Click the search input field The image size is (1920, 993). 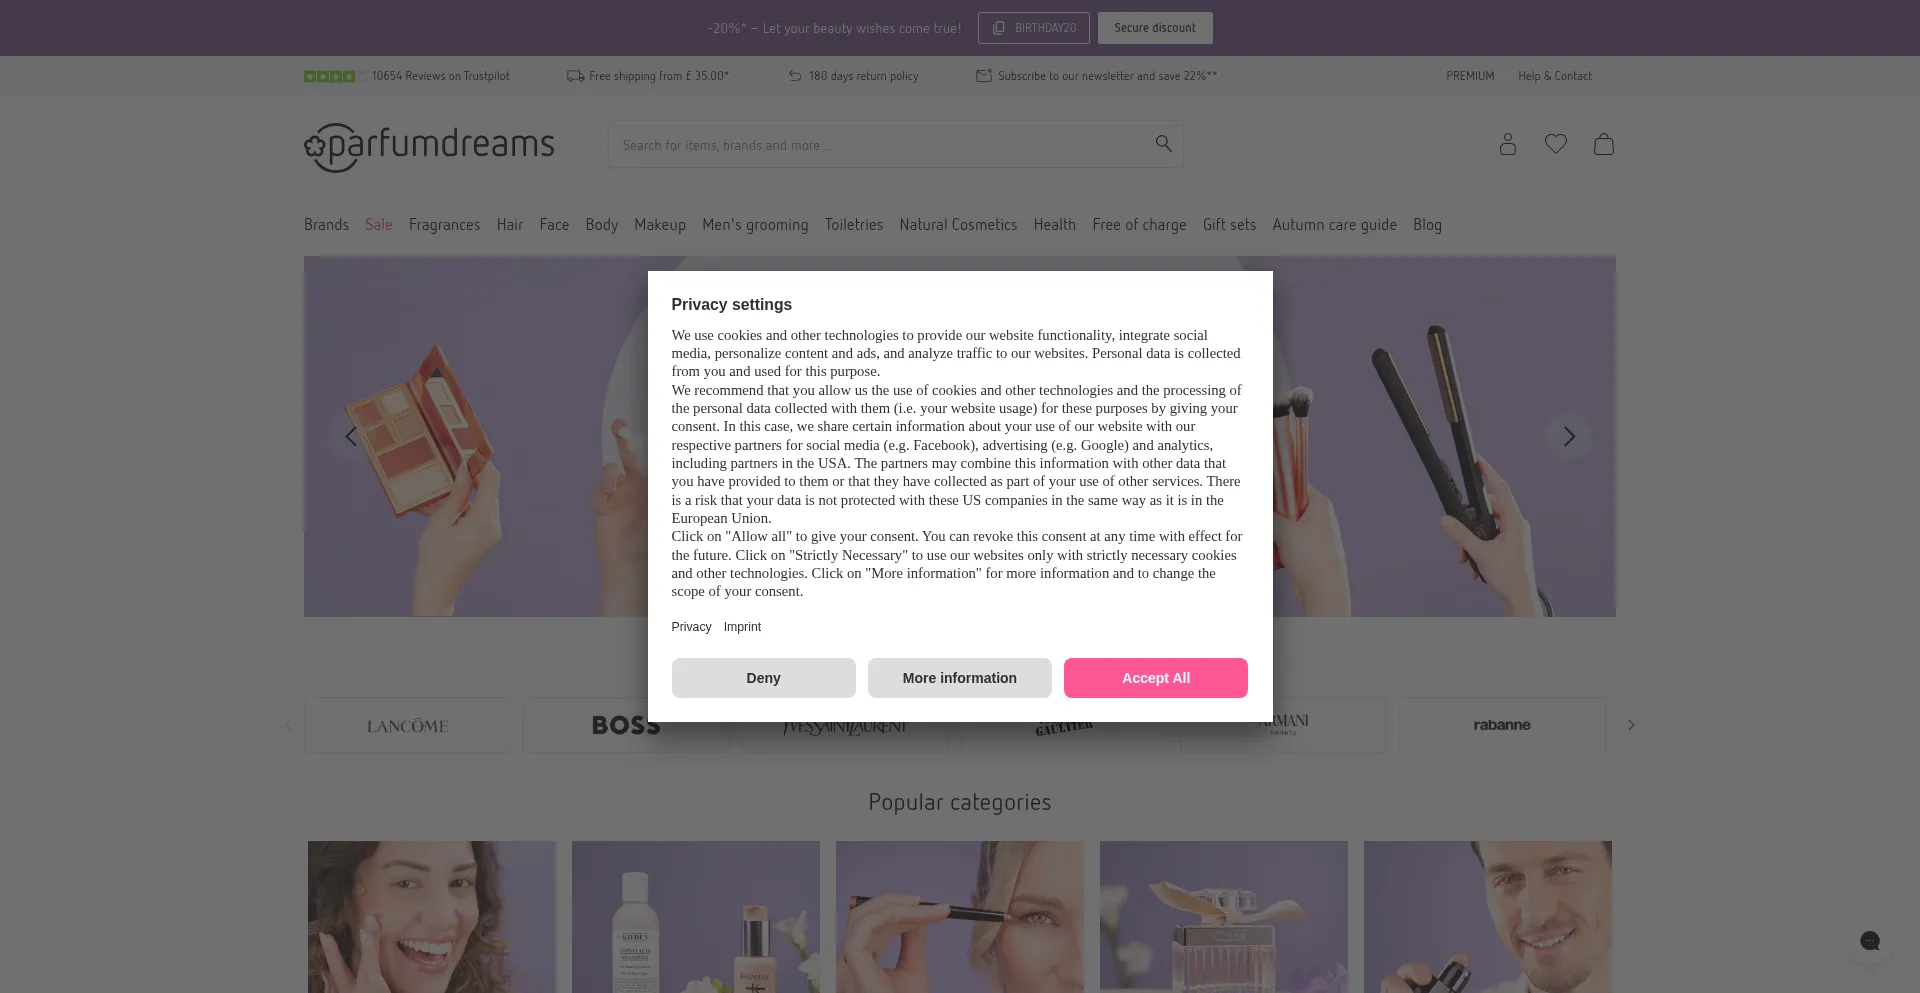point(880,145)
